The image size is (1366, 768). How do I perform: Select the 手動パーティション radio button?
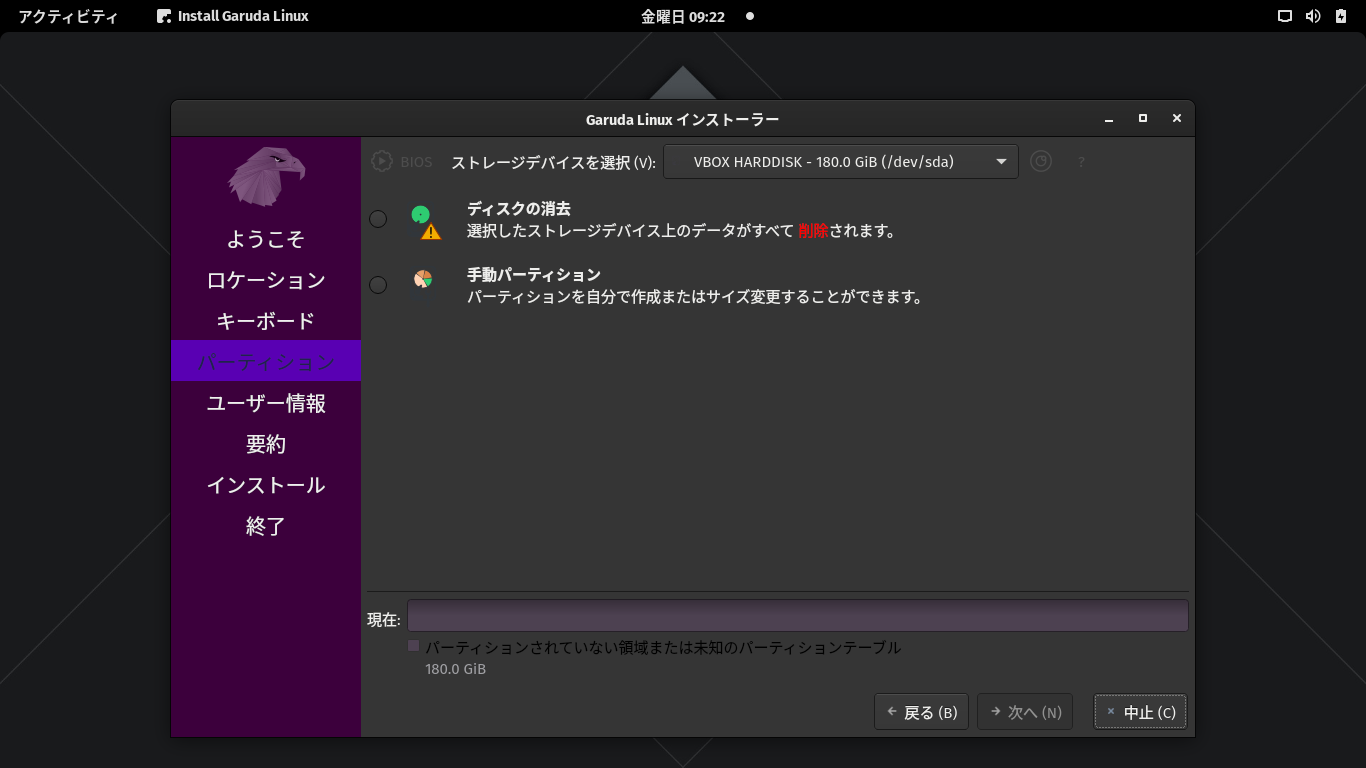pos(378,285)
